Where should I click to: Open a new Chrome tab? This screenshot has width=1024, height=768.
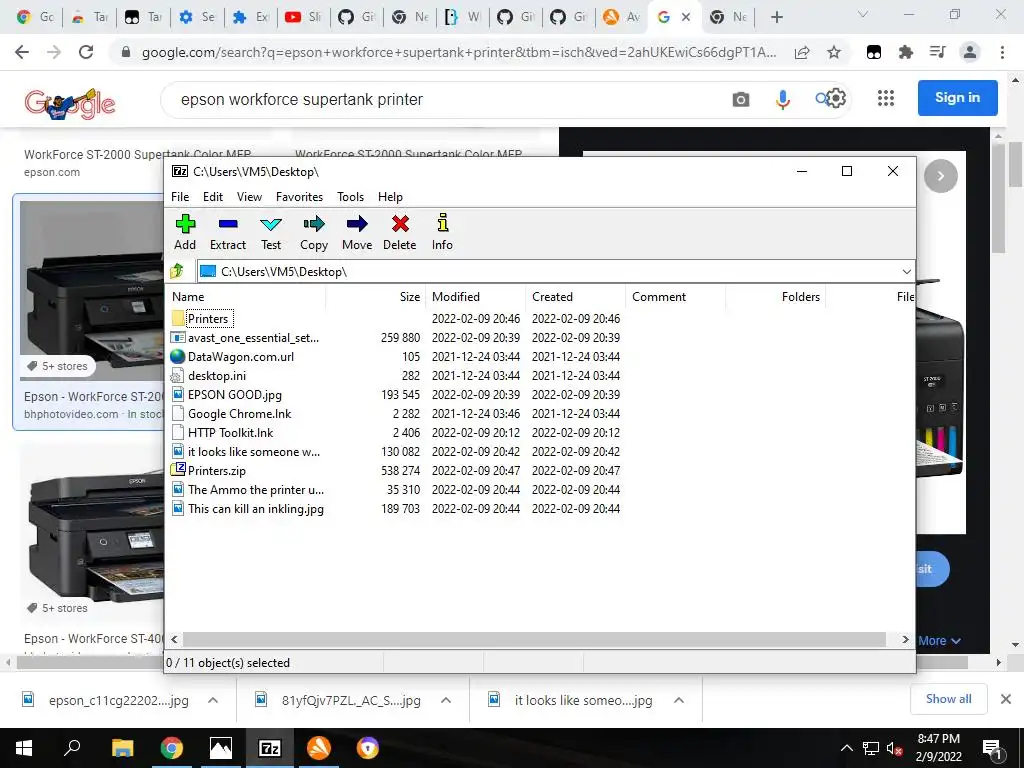point(776,17)
